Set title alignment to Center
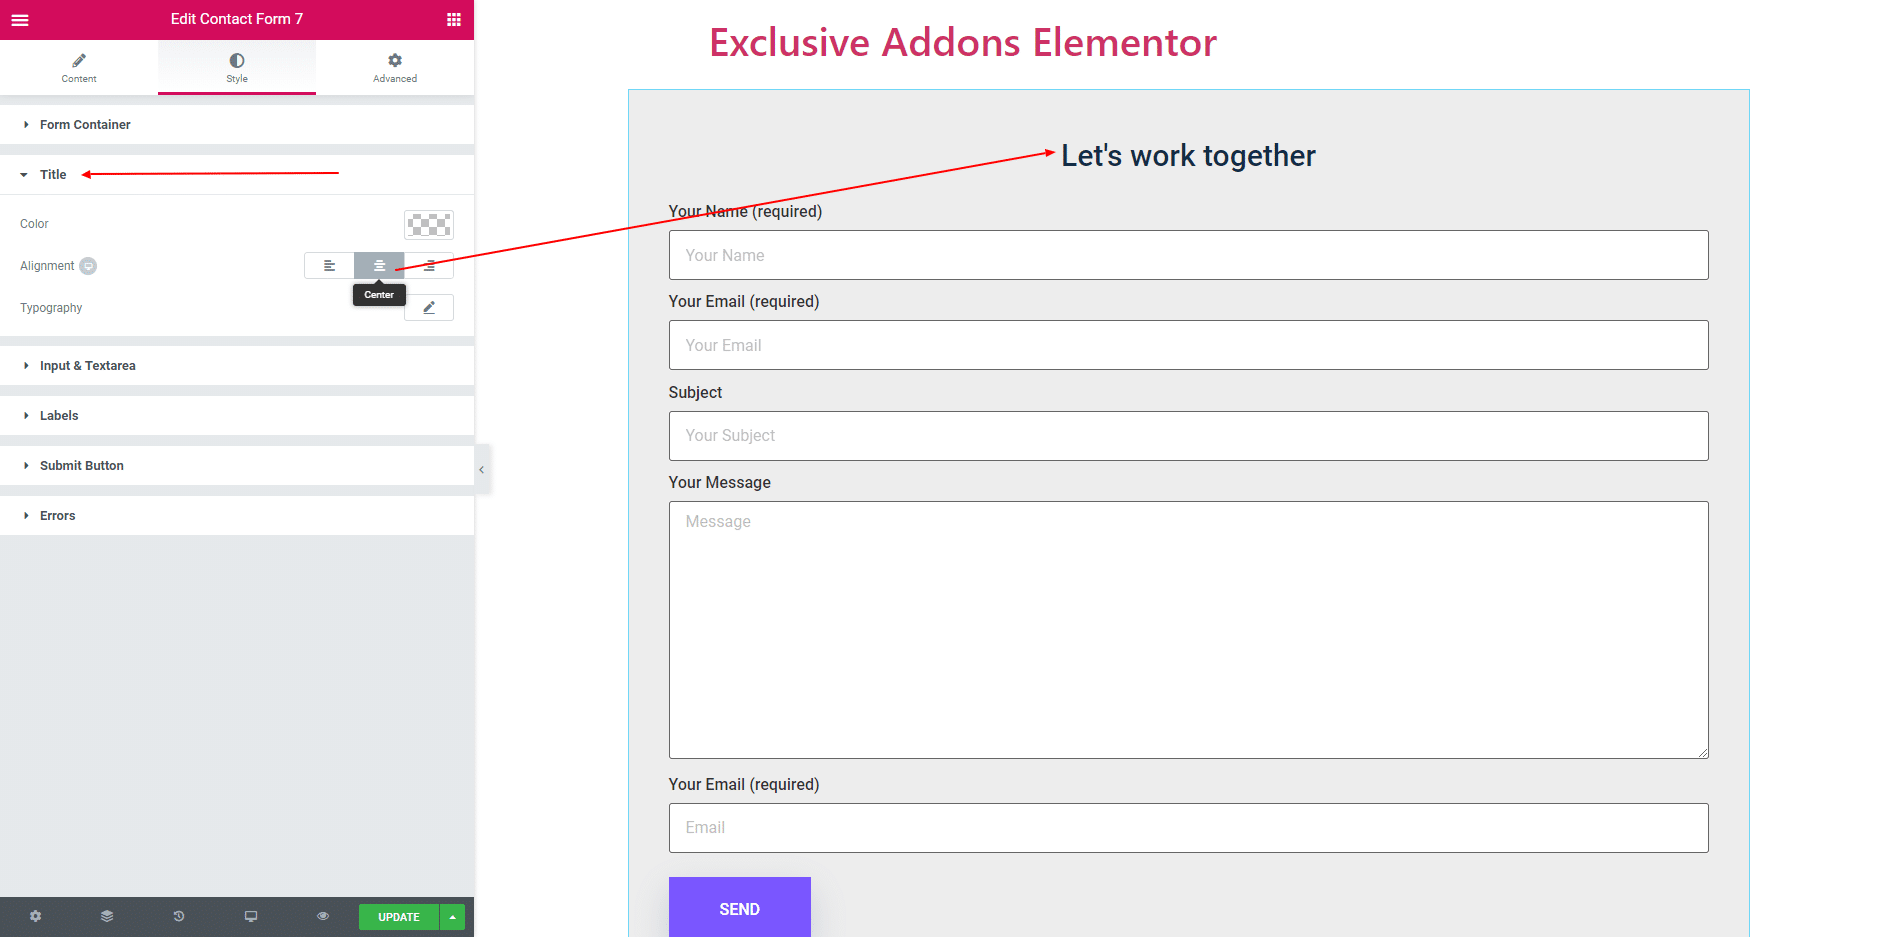 (x=379, y=266)
